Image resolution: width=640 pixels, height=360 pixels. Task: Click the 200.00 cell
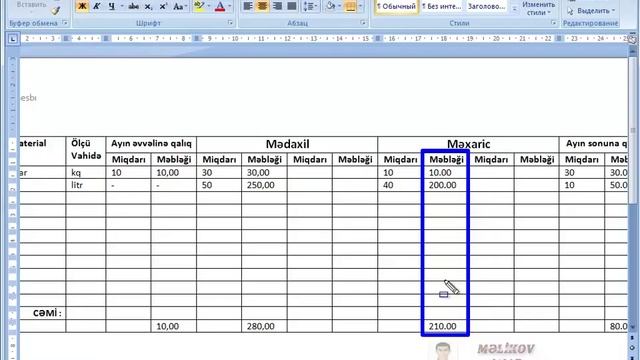coord(445,185)
